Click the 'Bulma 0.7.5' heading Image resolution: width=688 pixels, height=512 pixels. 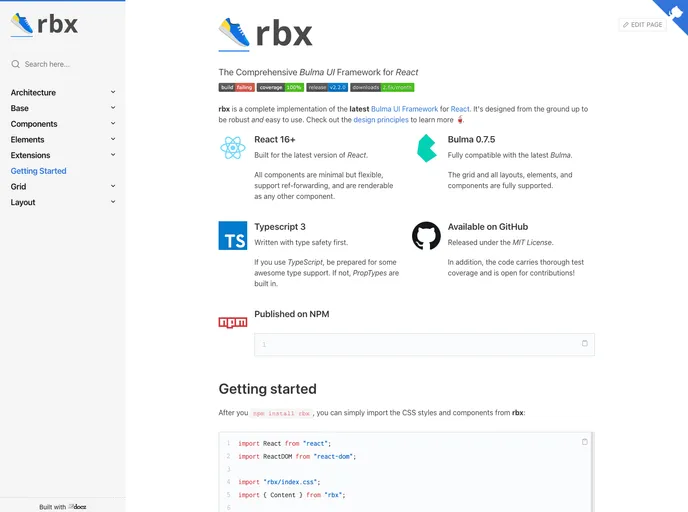point(471,140)
